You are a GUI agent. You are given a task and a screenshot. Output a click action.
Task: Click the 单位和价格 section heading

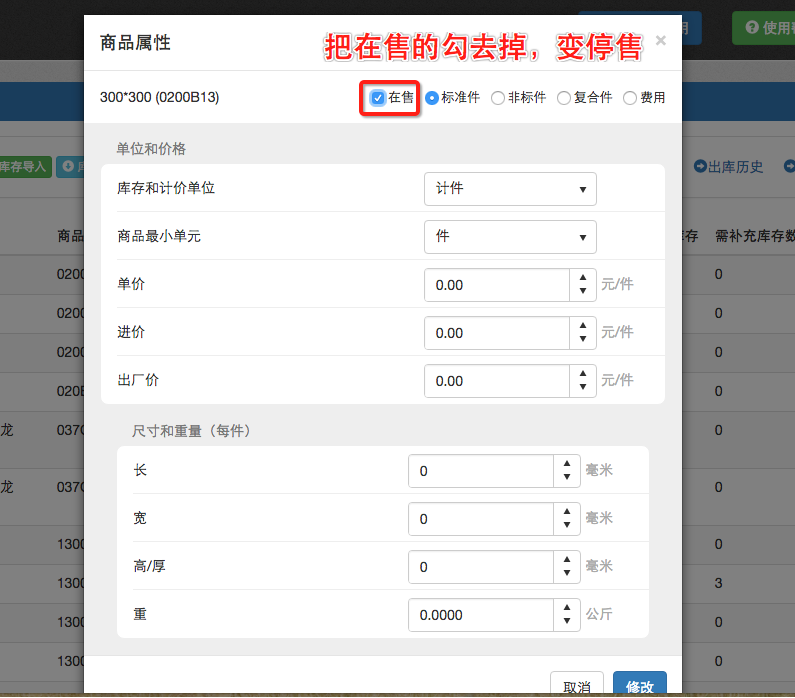click(x=151, y=149)
